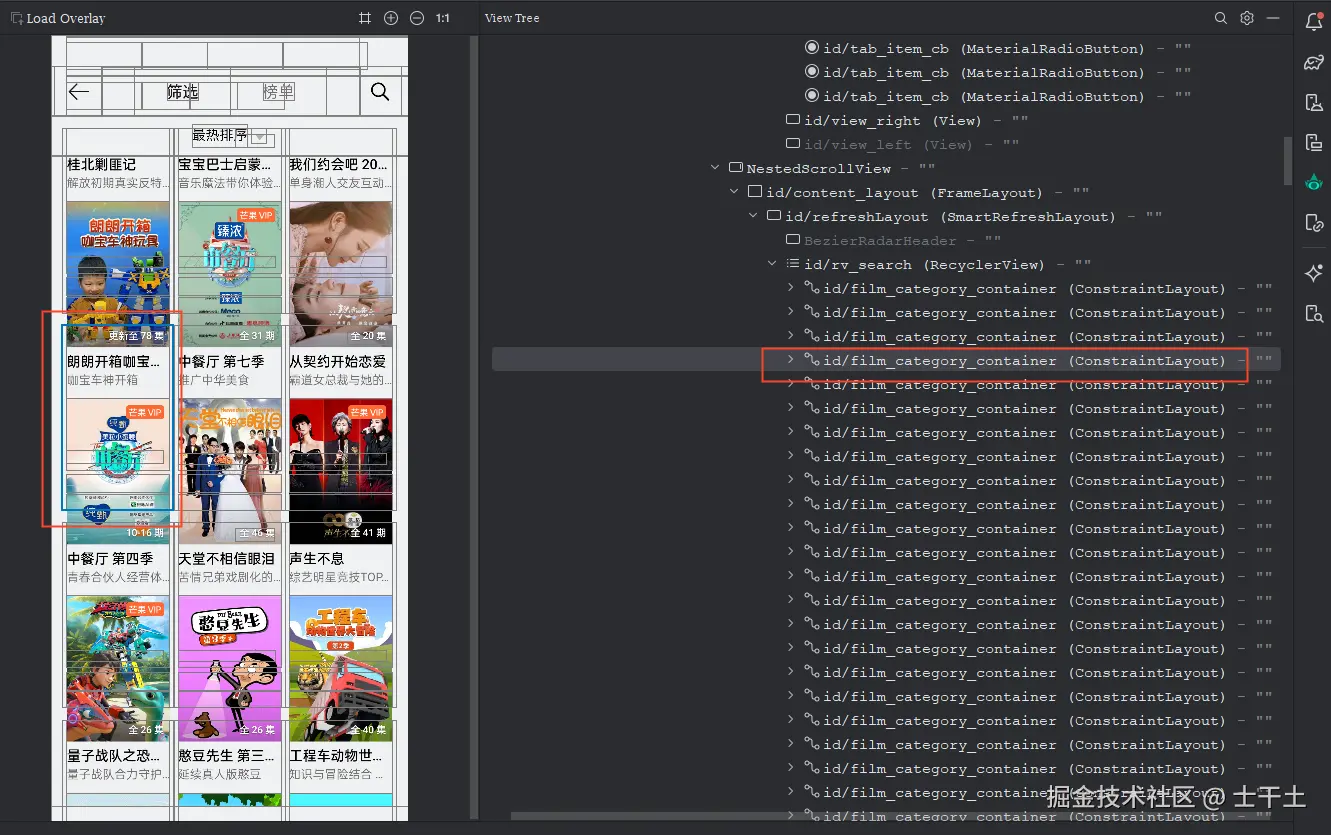Click the 我们约会吧 20… title text

[337, 164]
